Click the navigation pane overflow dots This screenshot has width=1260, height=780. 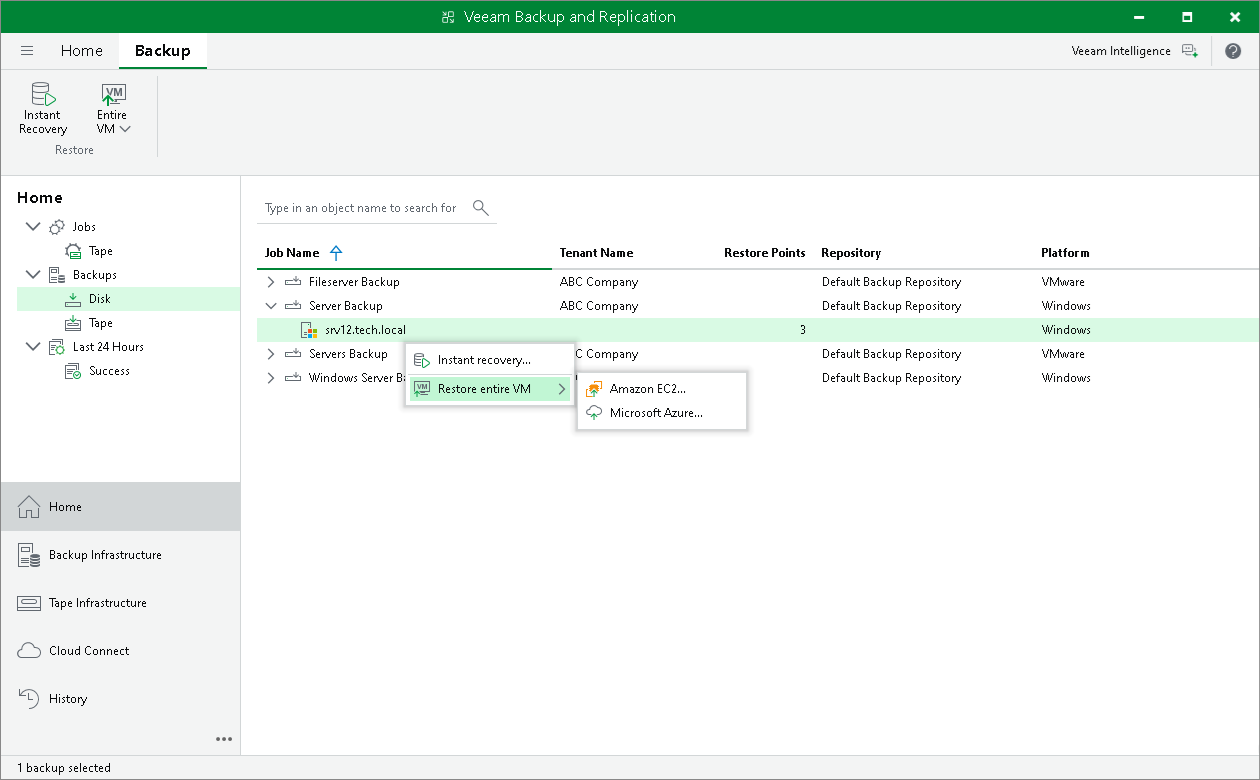224,739
